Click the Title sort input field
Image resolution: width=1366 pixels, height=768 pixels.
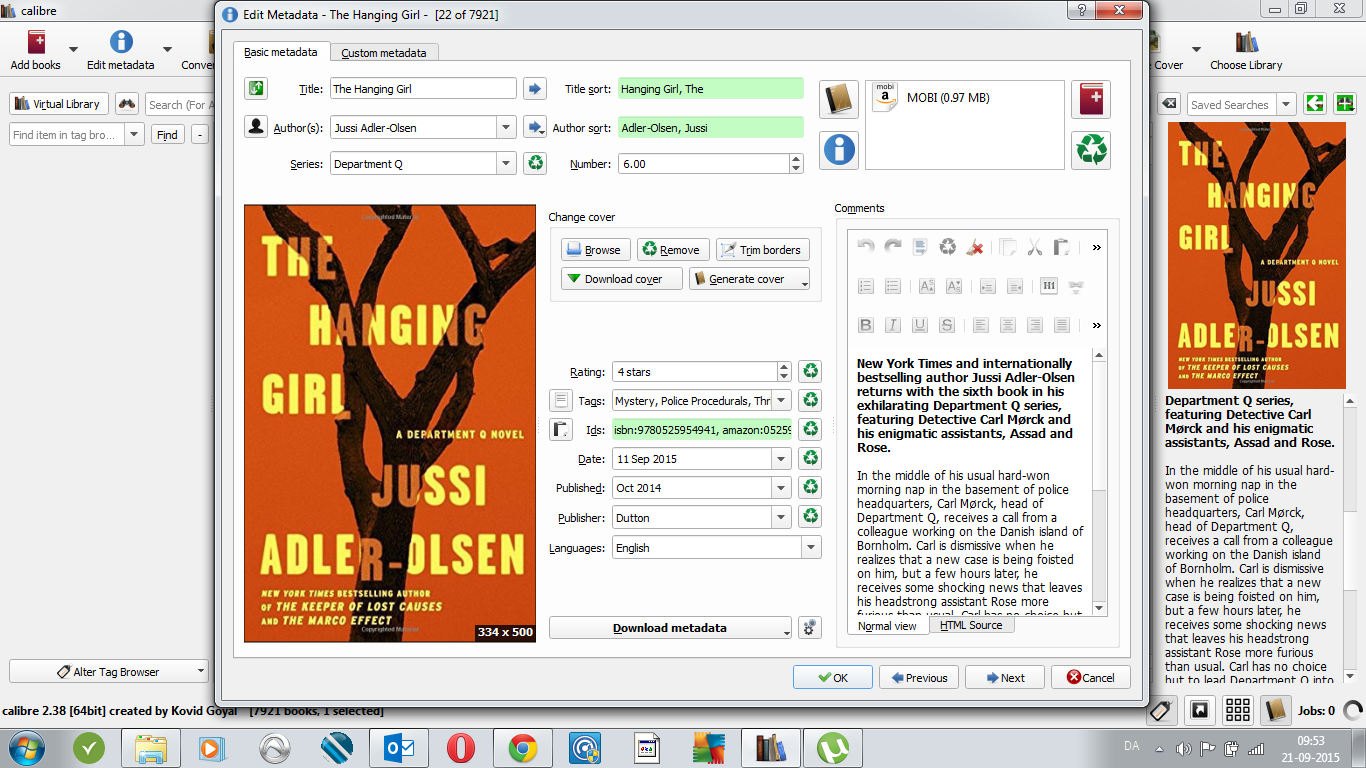[x=711, y=89]
